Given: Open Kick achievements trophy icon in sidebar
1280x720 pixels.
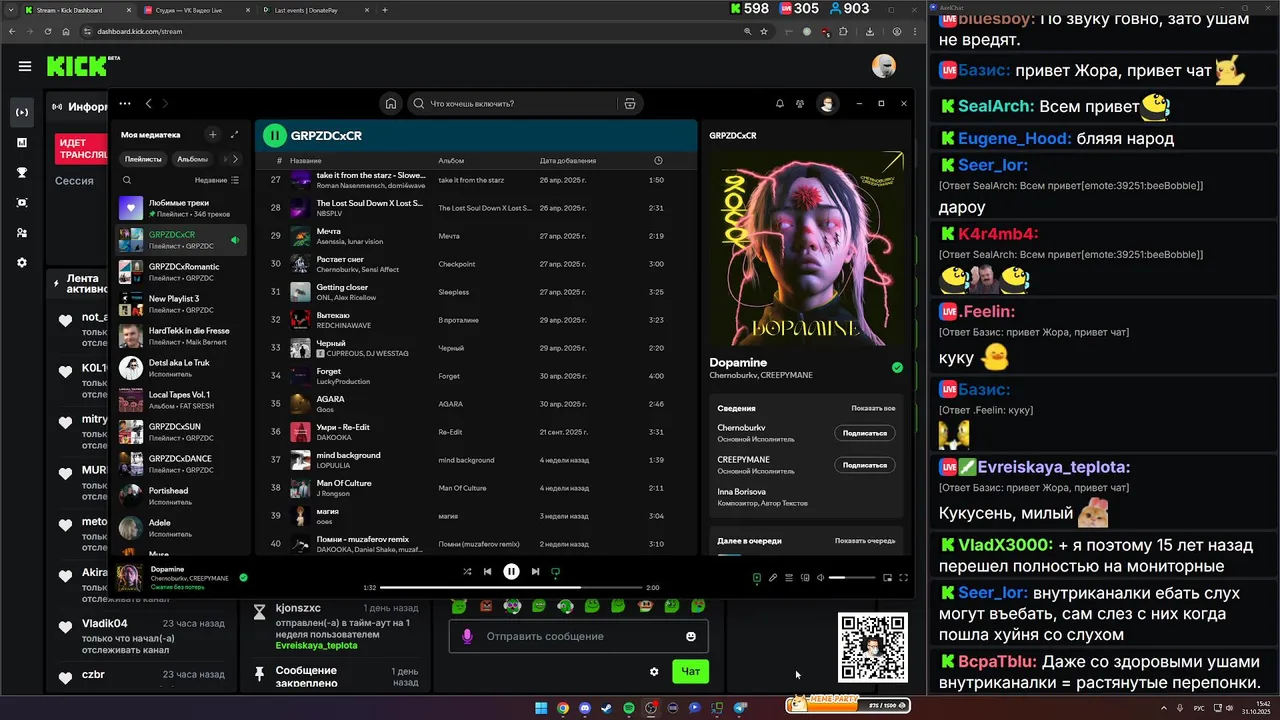Looking at the screenshot, I should (x=22, y=172).
